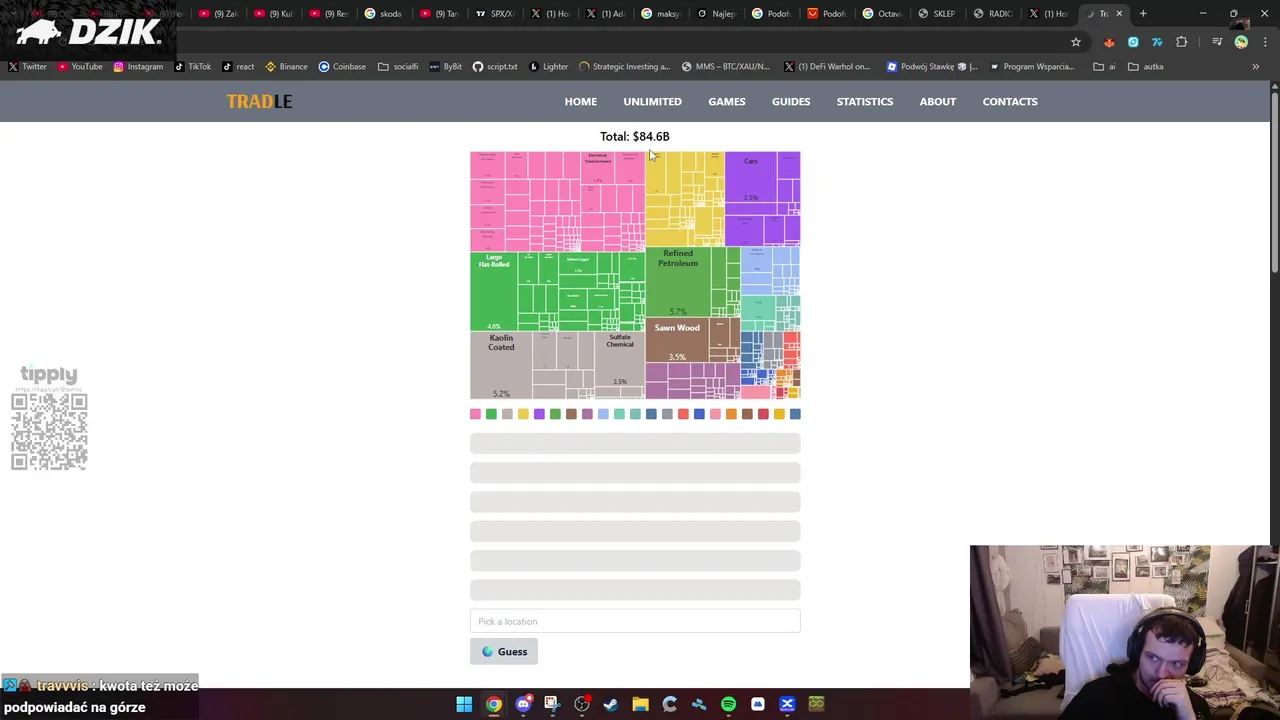Show hidden bookmarks overflow chevron

coord(1256,67)
